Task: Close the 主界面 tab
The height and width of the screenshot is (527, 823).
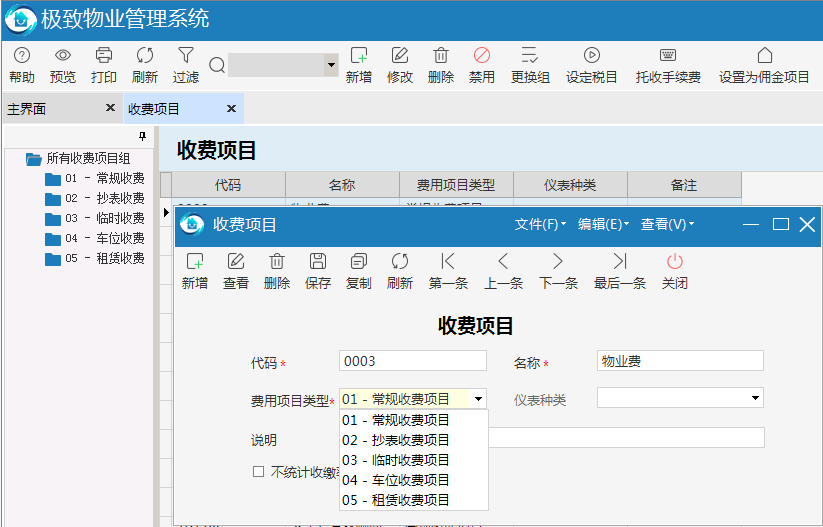Action: coord(110,108)
